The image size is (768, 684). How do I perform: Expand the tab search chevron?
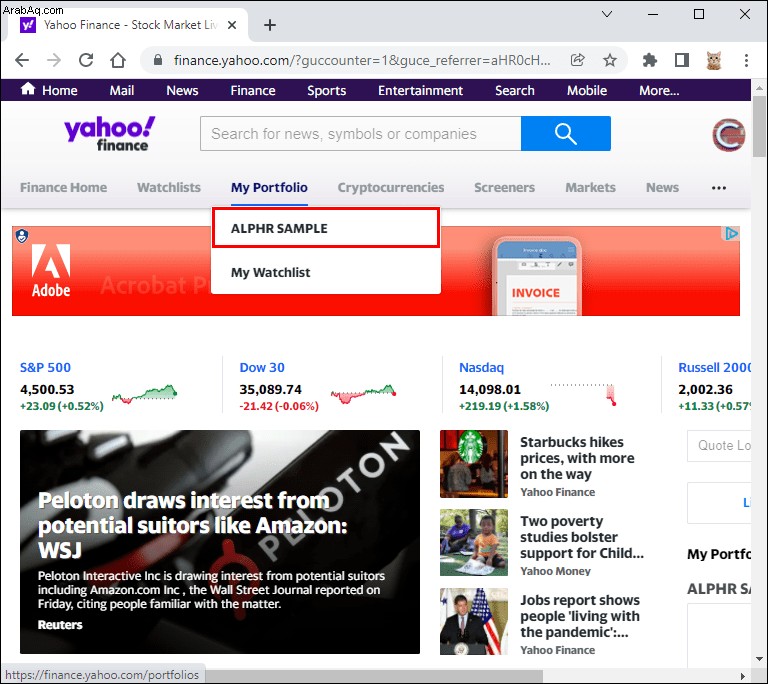pyautogui.click(x=607, y=14)
